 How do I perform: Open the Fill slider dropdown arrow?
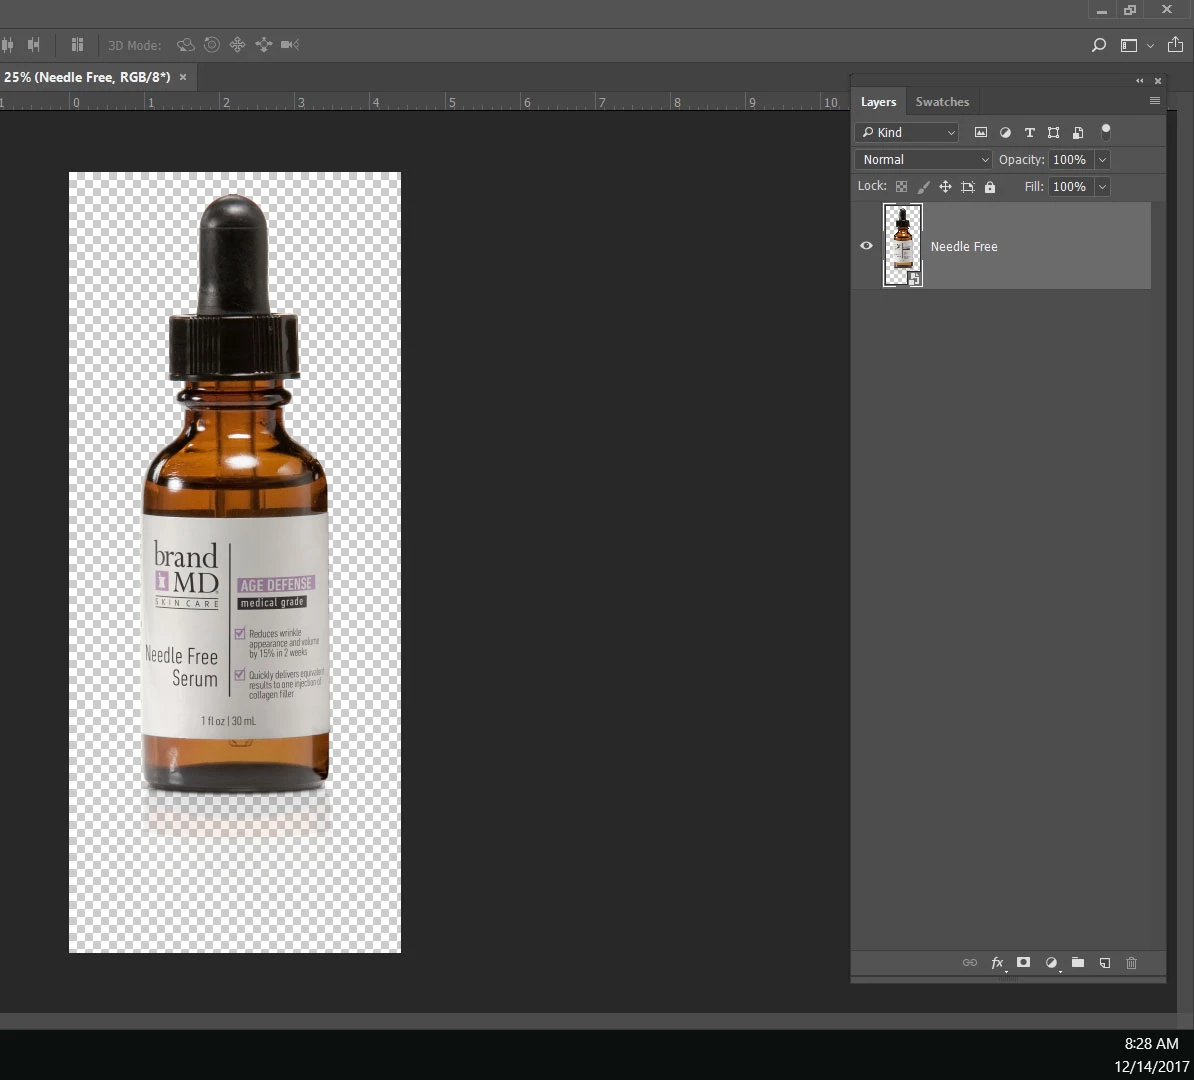pos(1102,187)
